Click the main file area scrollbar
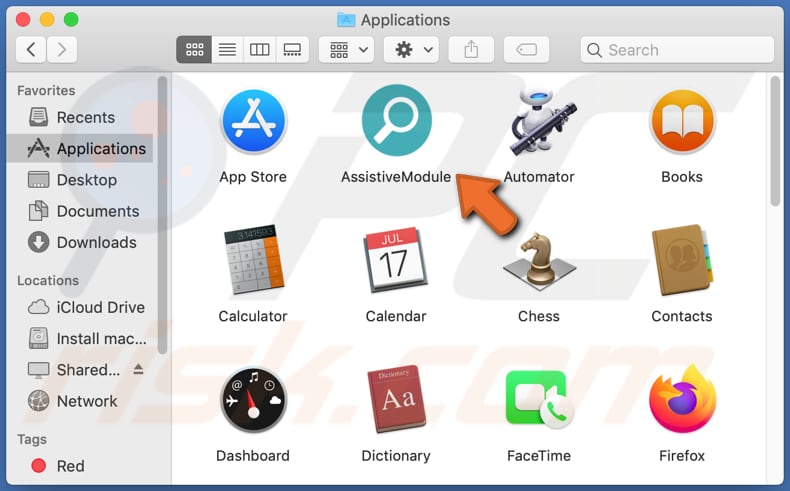This screenshot has height=491, width=790. [775, 141]
